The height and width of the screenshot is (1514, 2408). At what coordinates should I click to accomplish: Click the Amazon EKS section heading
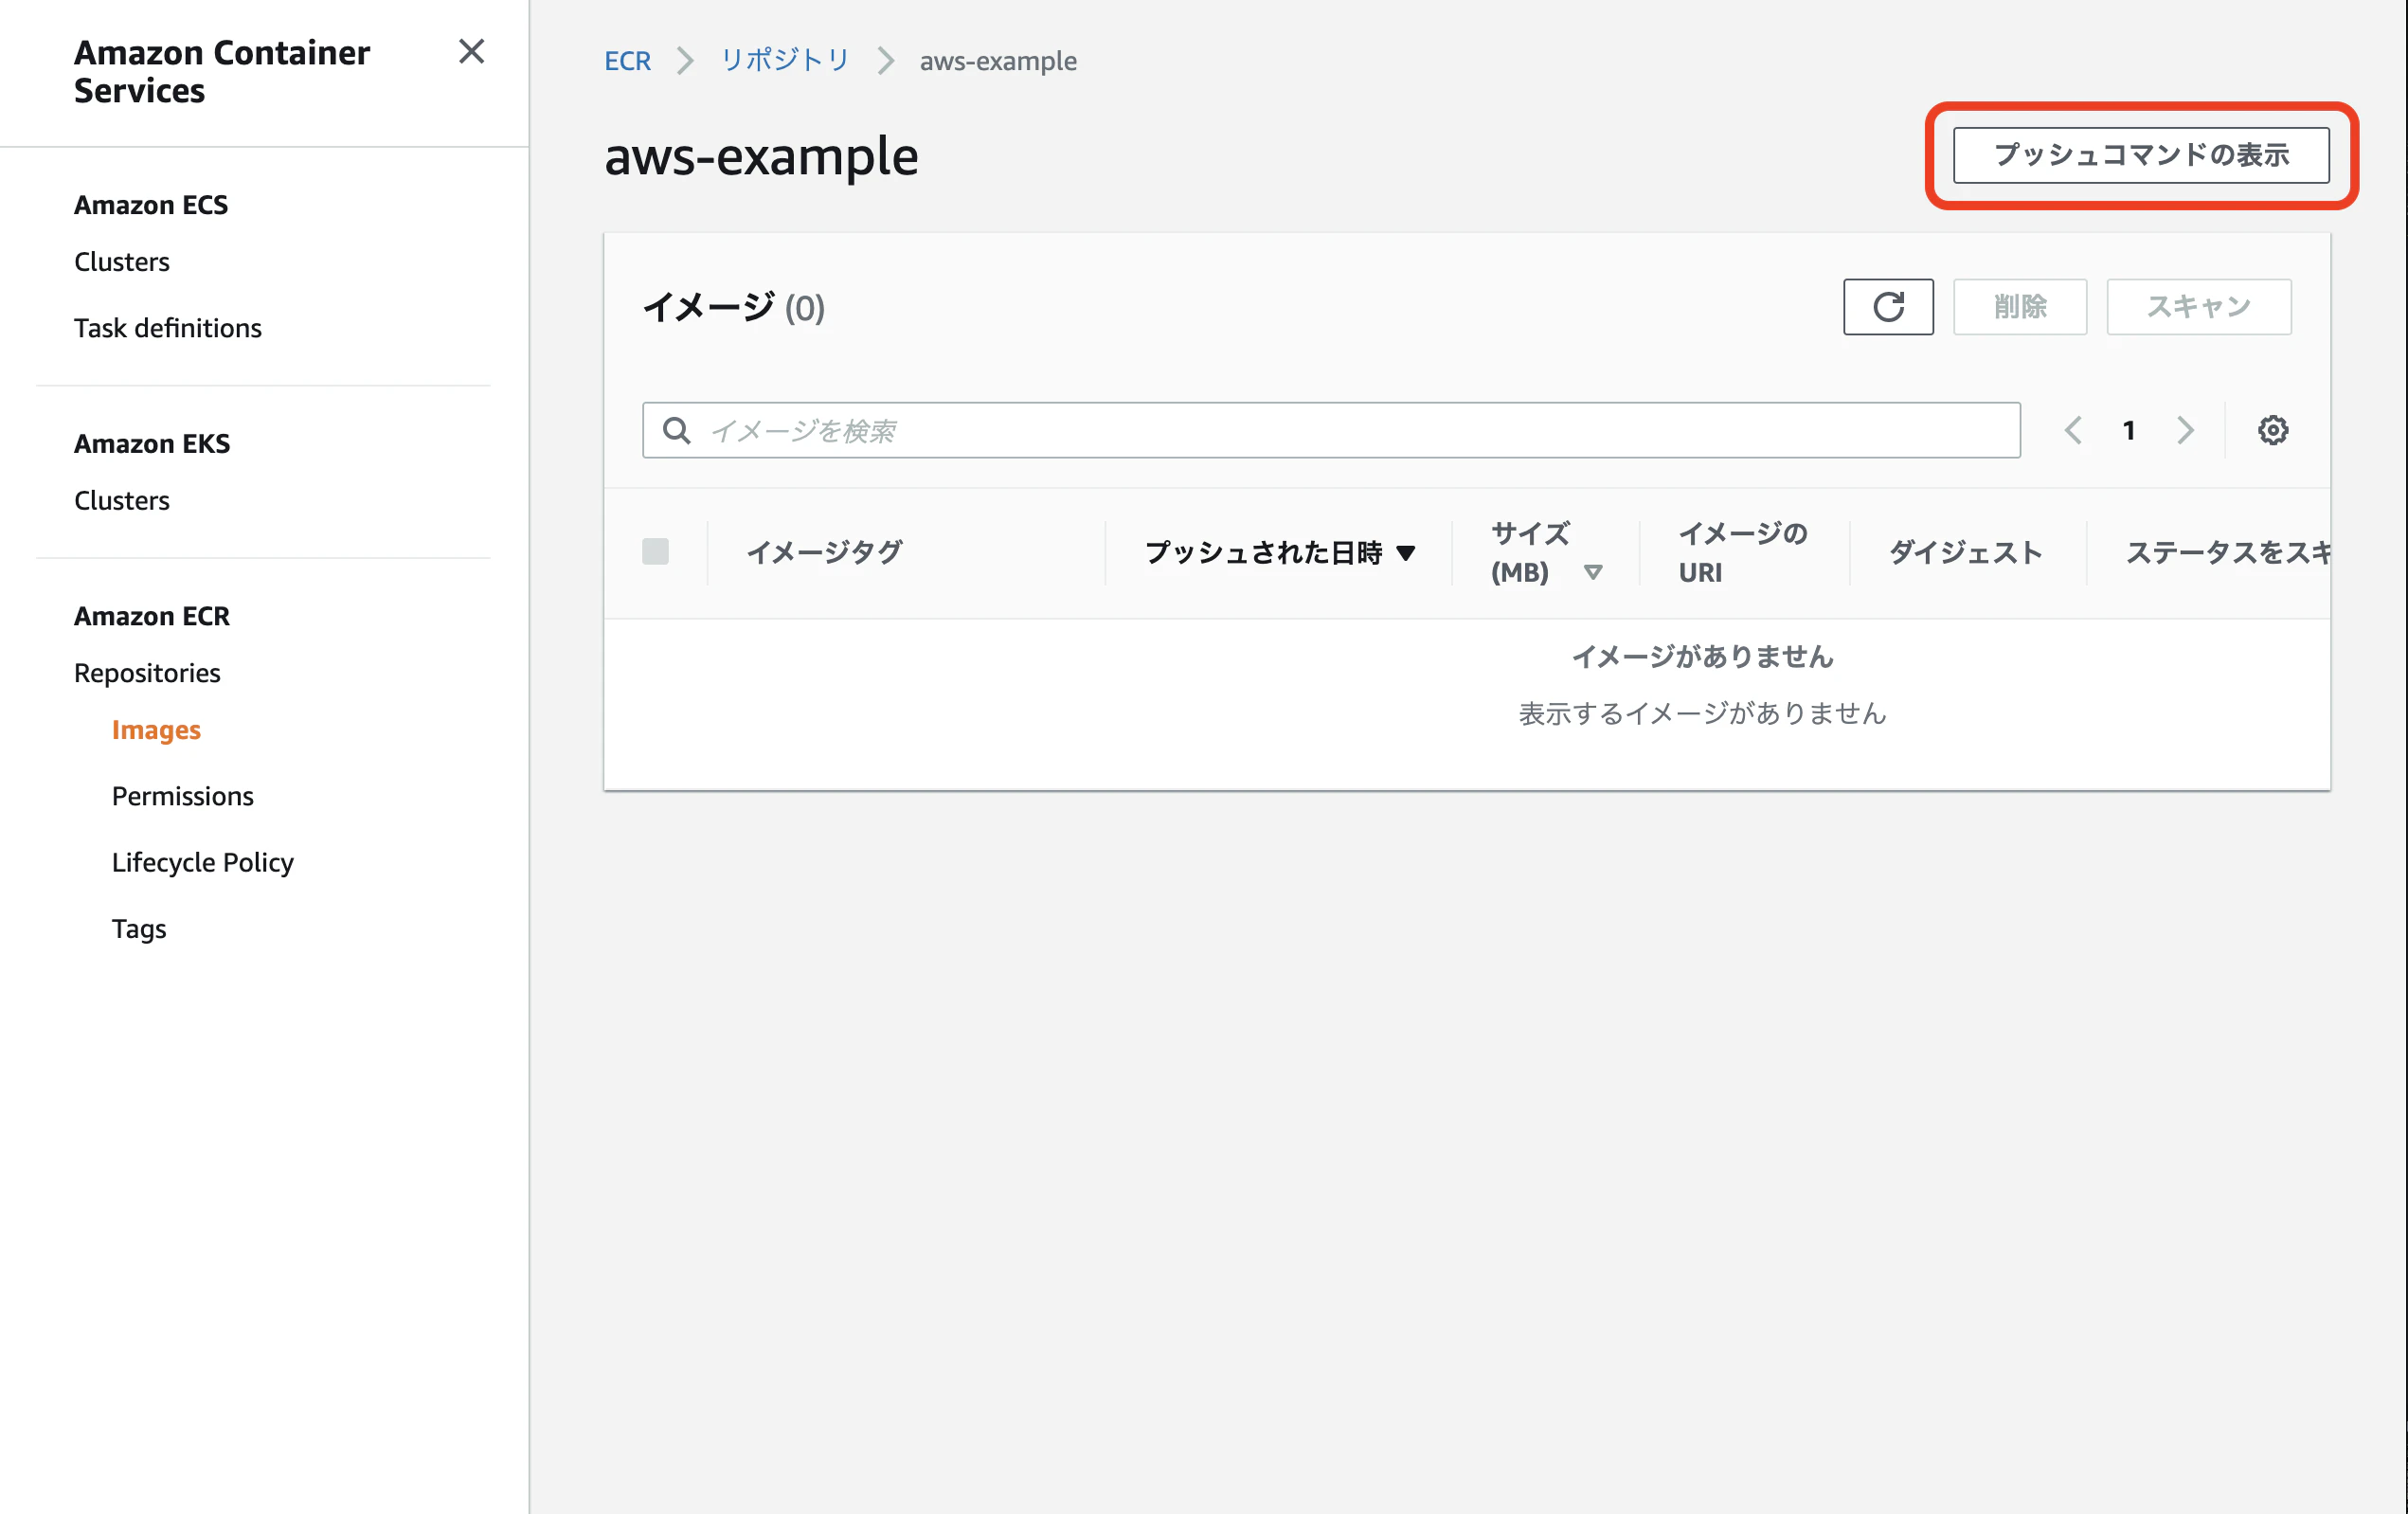point(152,443)
